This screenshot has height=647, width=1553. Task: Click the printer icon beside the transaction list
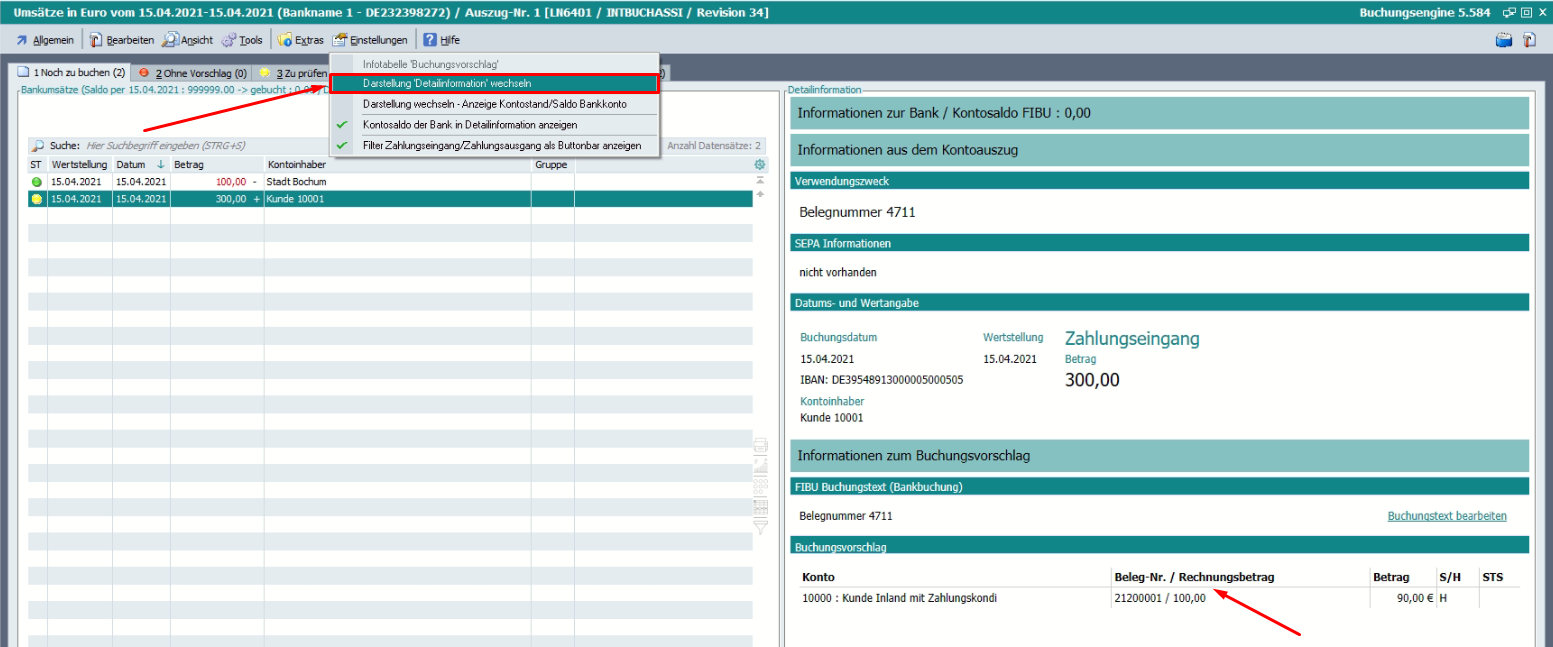tap(760, 446)
